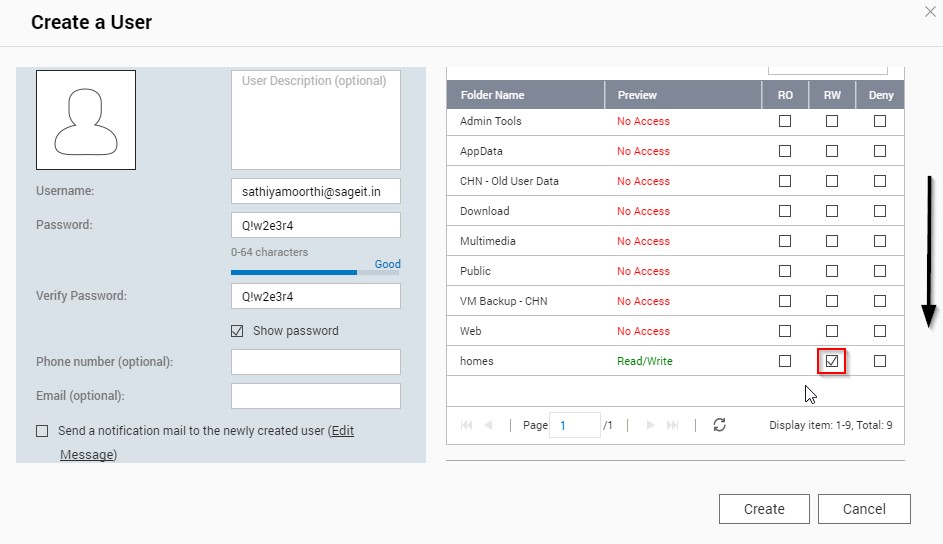Screen dimensions: 943x544
Task: Check RW permission for Multimedia folder
Action: click(x=832, y=241)
